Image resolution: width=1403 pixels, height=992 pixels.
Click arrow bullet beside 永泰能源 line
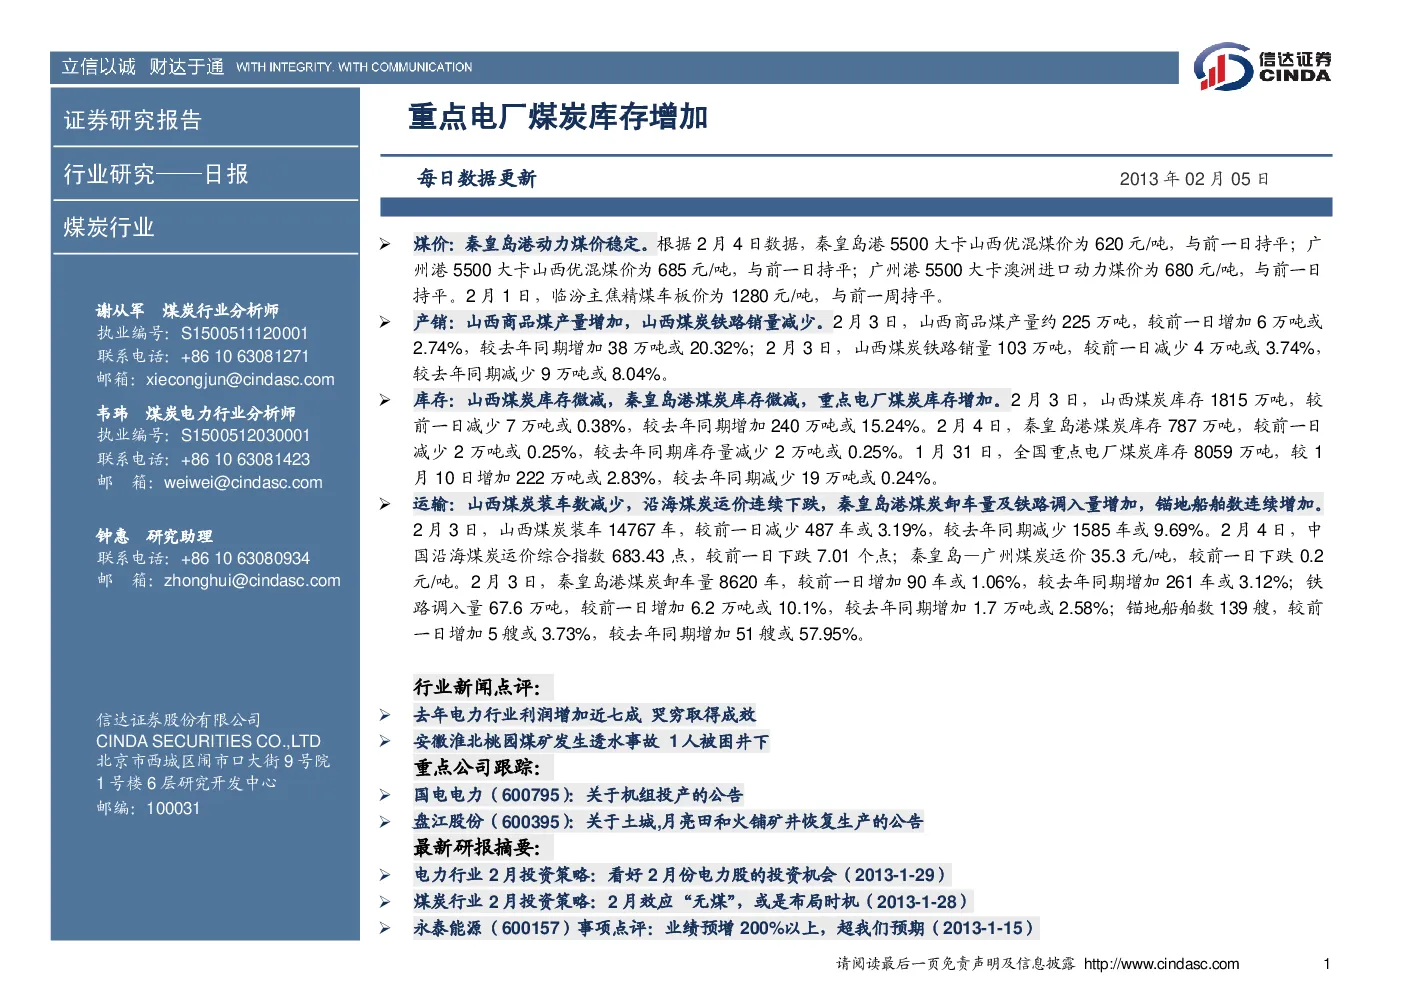[385, 929]
